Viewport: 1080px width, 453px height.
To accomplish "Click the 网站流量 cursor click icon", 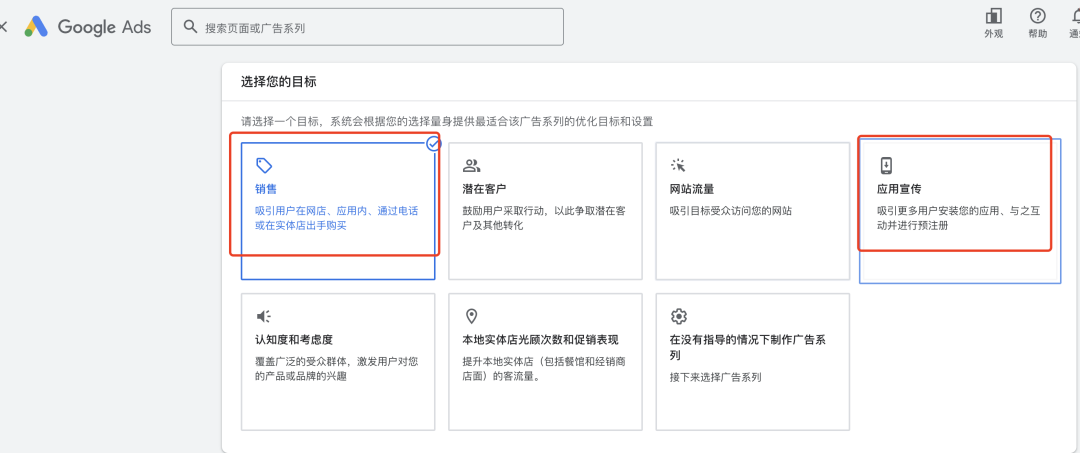I will tap(678, 165).
